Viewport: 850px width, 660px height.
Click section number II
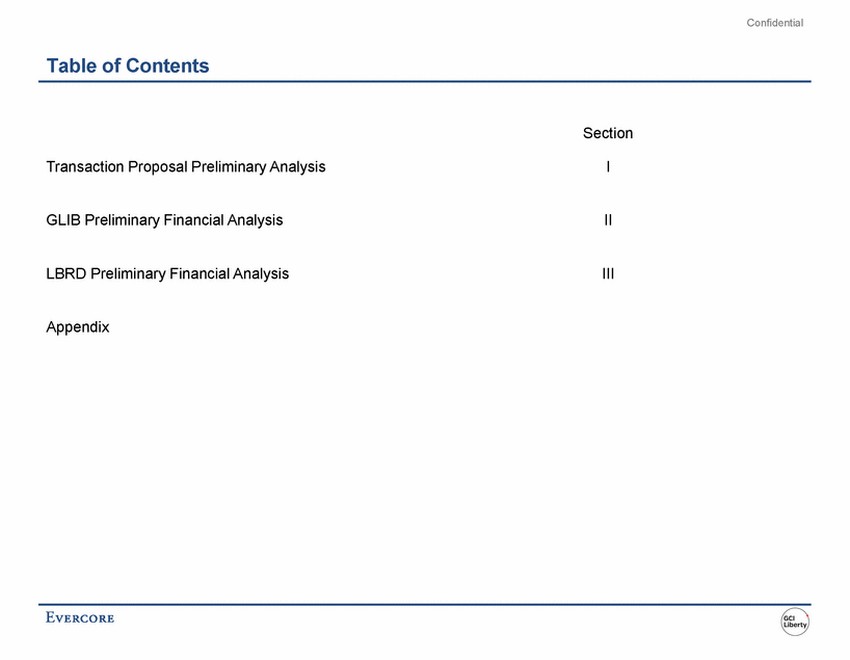click(608, 220)
